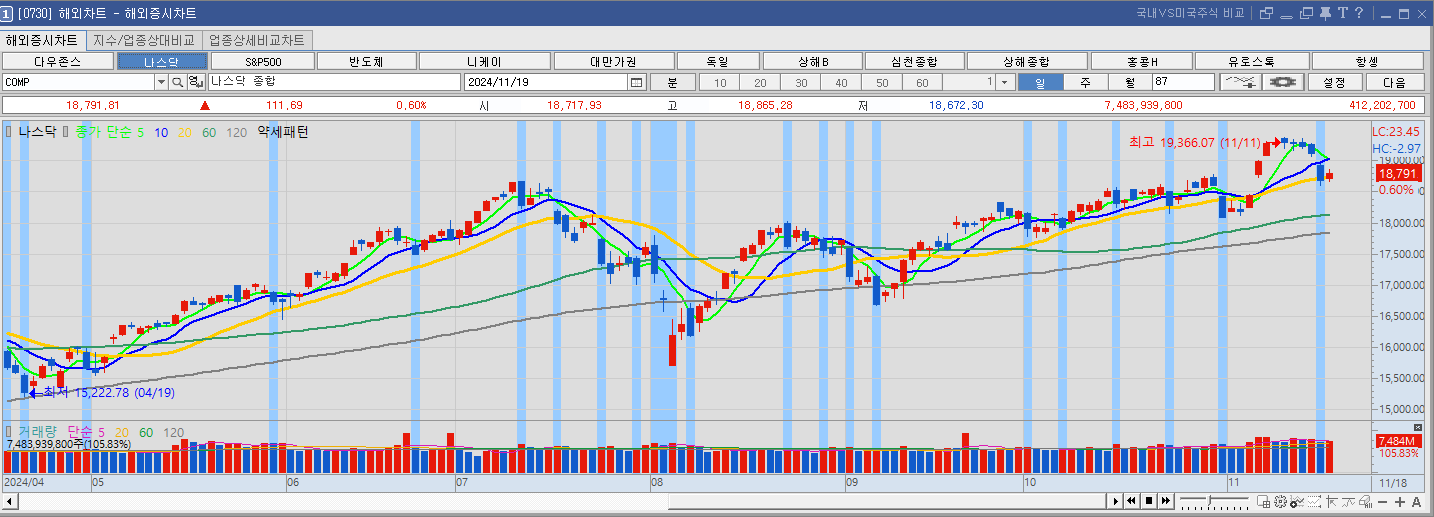Select the 40 minute interval button
Viewport: 1434px width, 517px height.
(x=841, y=82)
